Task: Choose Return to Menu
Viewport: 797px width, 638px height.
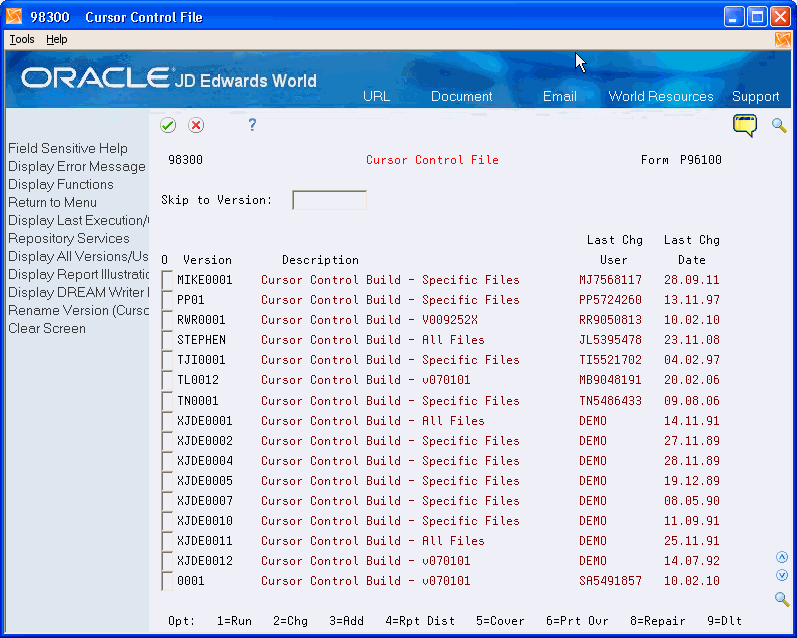Action: (52, 202)
